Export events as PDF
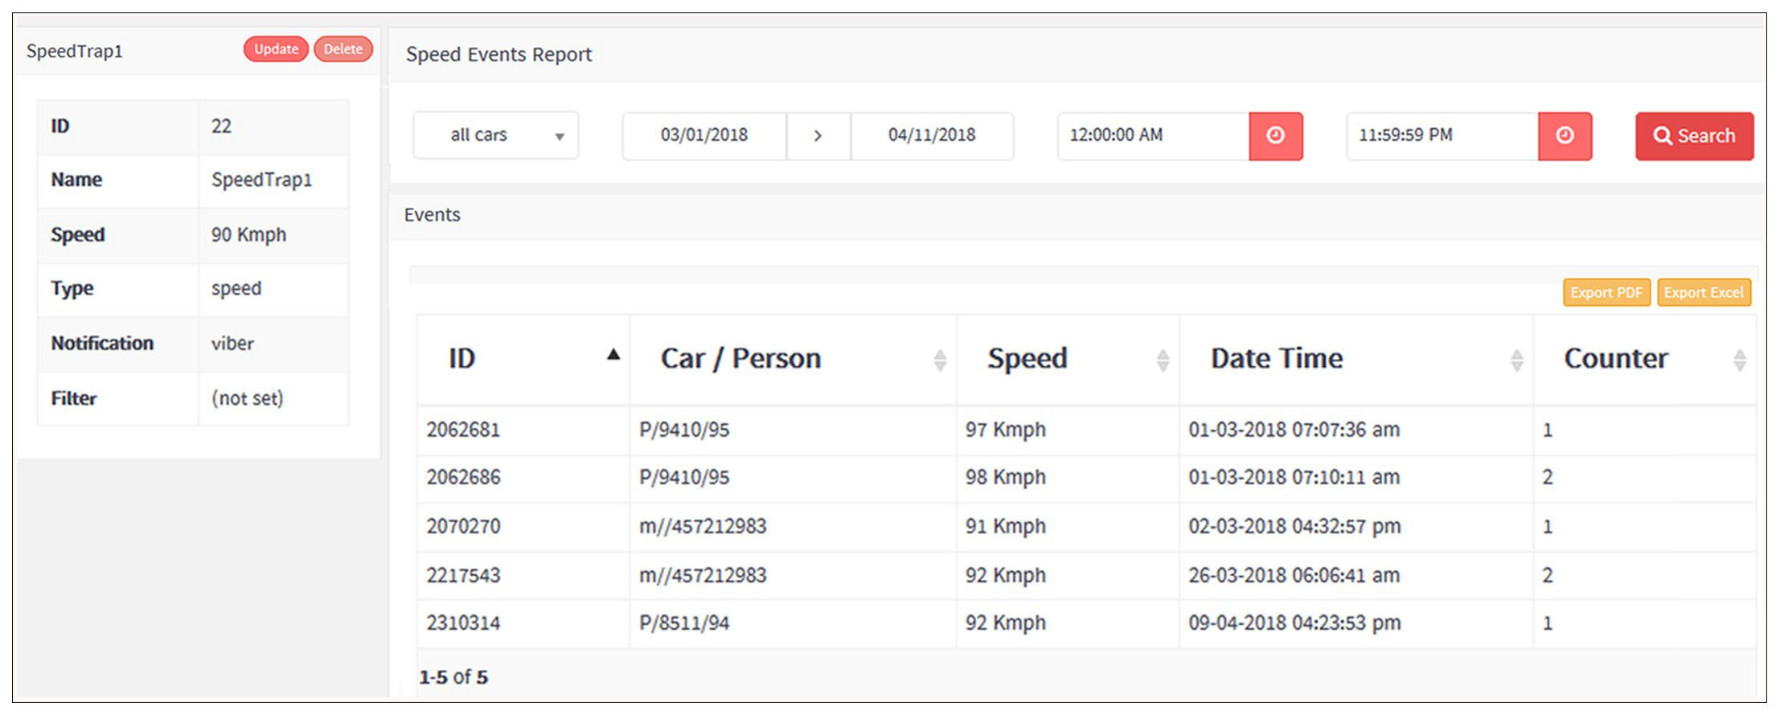 click(1606, 292)
